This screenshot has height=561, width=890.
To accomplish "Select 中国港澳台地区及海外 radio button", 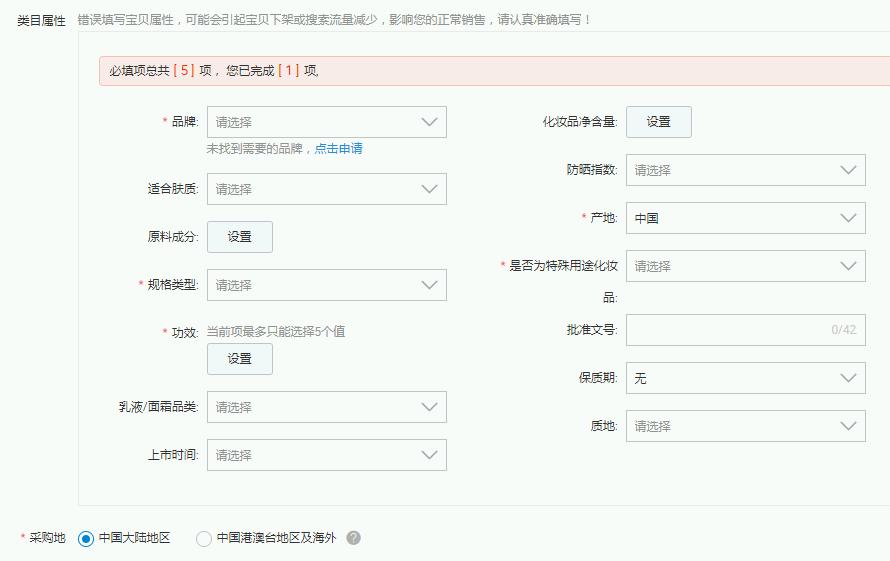I will coord(204,538).
